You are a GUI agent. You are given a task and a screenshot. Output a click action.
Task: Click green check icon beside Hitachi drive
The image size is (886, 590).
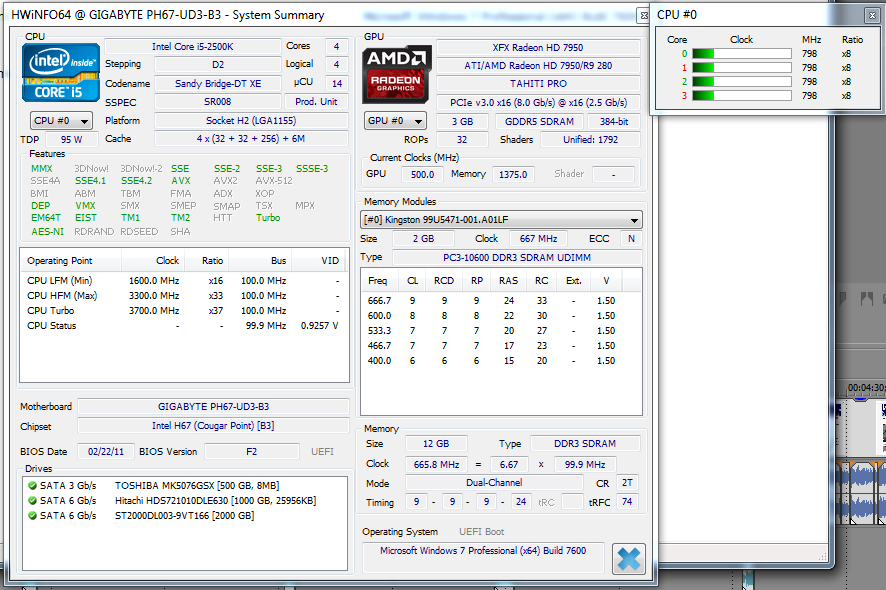(32, 501)
